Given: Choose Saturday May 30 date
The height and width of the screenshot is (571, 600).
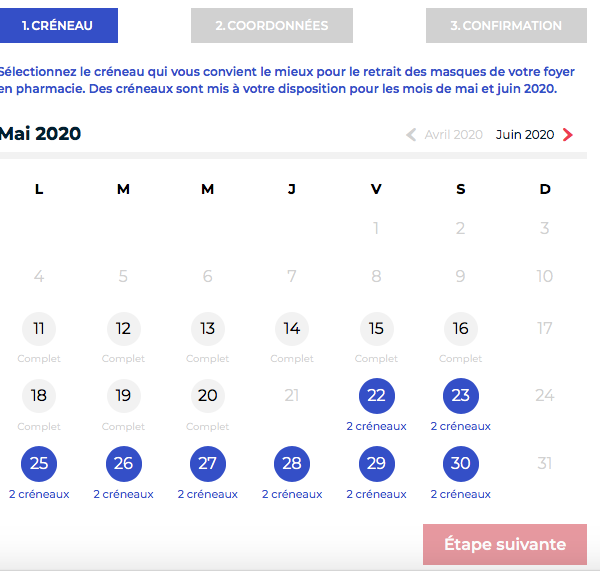Looking at the screenshot, I should (x=460, y=464).
